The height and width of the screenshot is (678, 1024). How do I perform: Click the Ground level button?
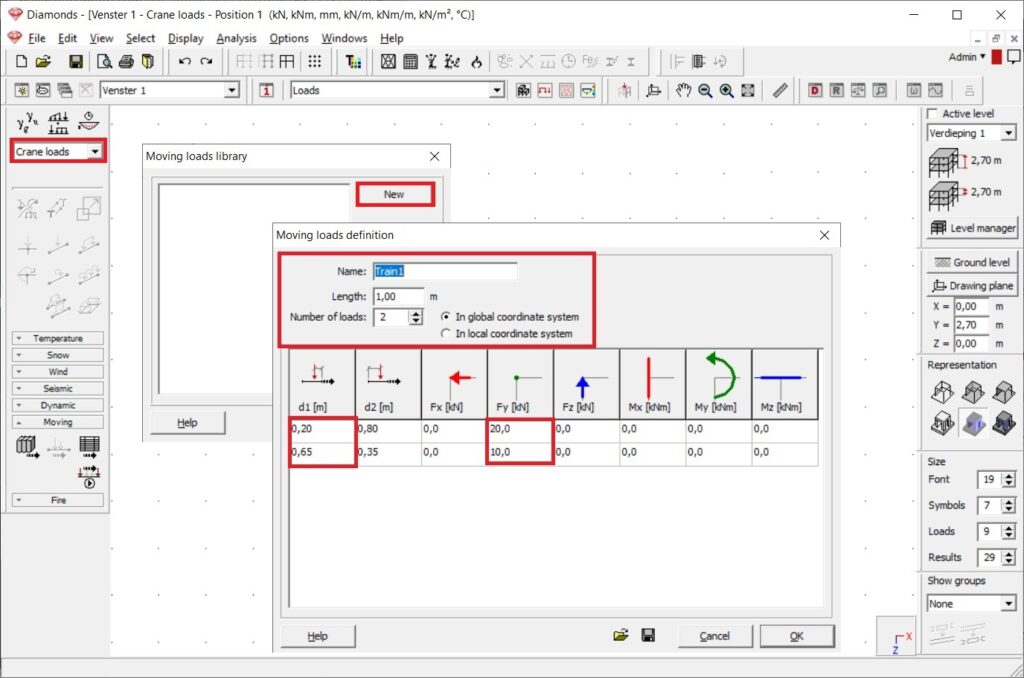pos(973,263)
